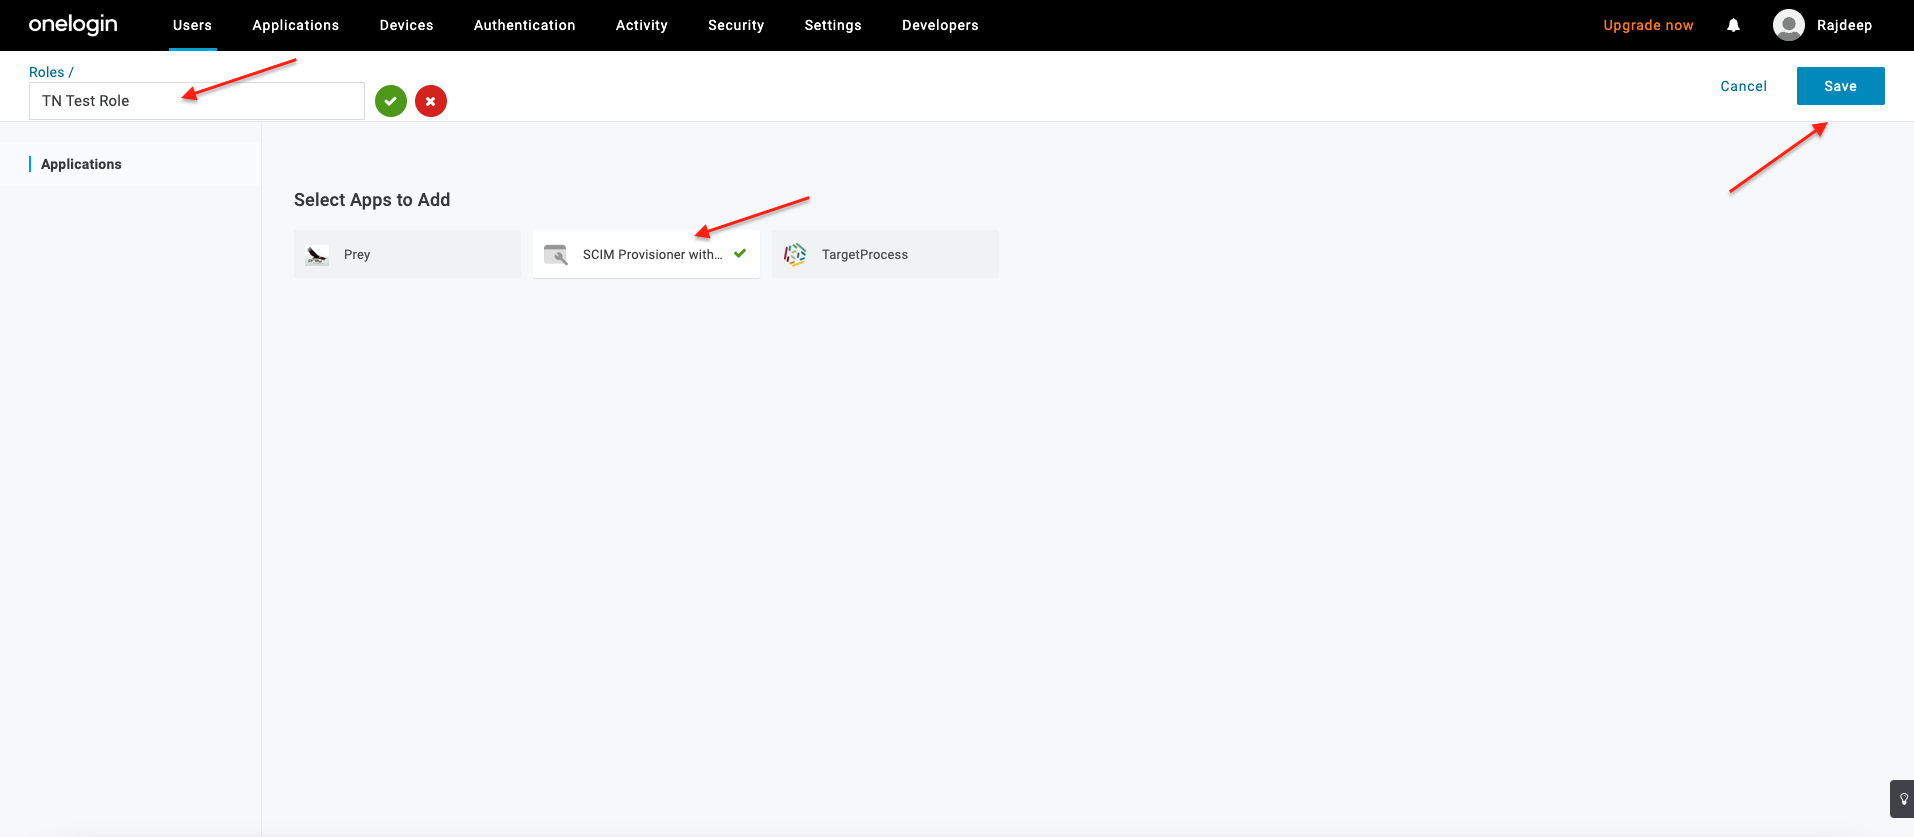The image size is (1914, 837).
Task: Deselect the SCIM Provisioner checkmark
Action: [740, 254]
